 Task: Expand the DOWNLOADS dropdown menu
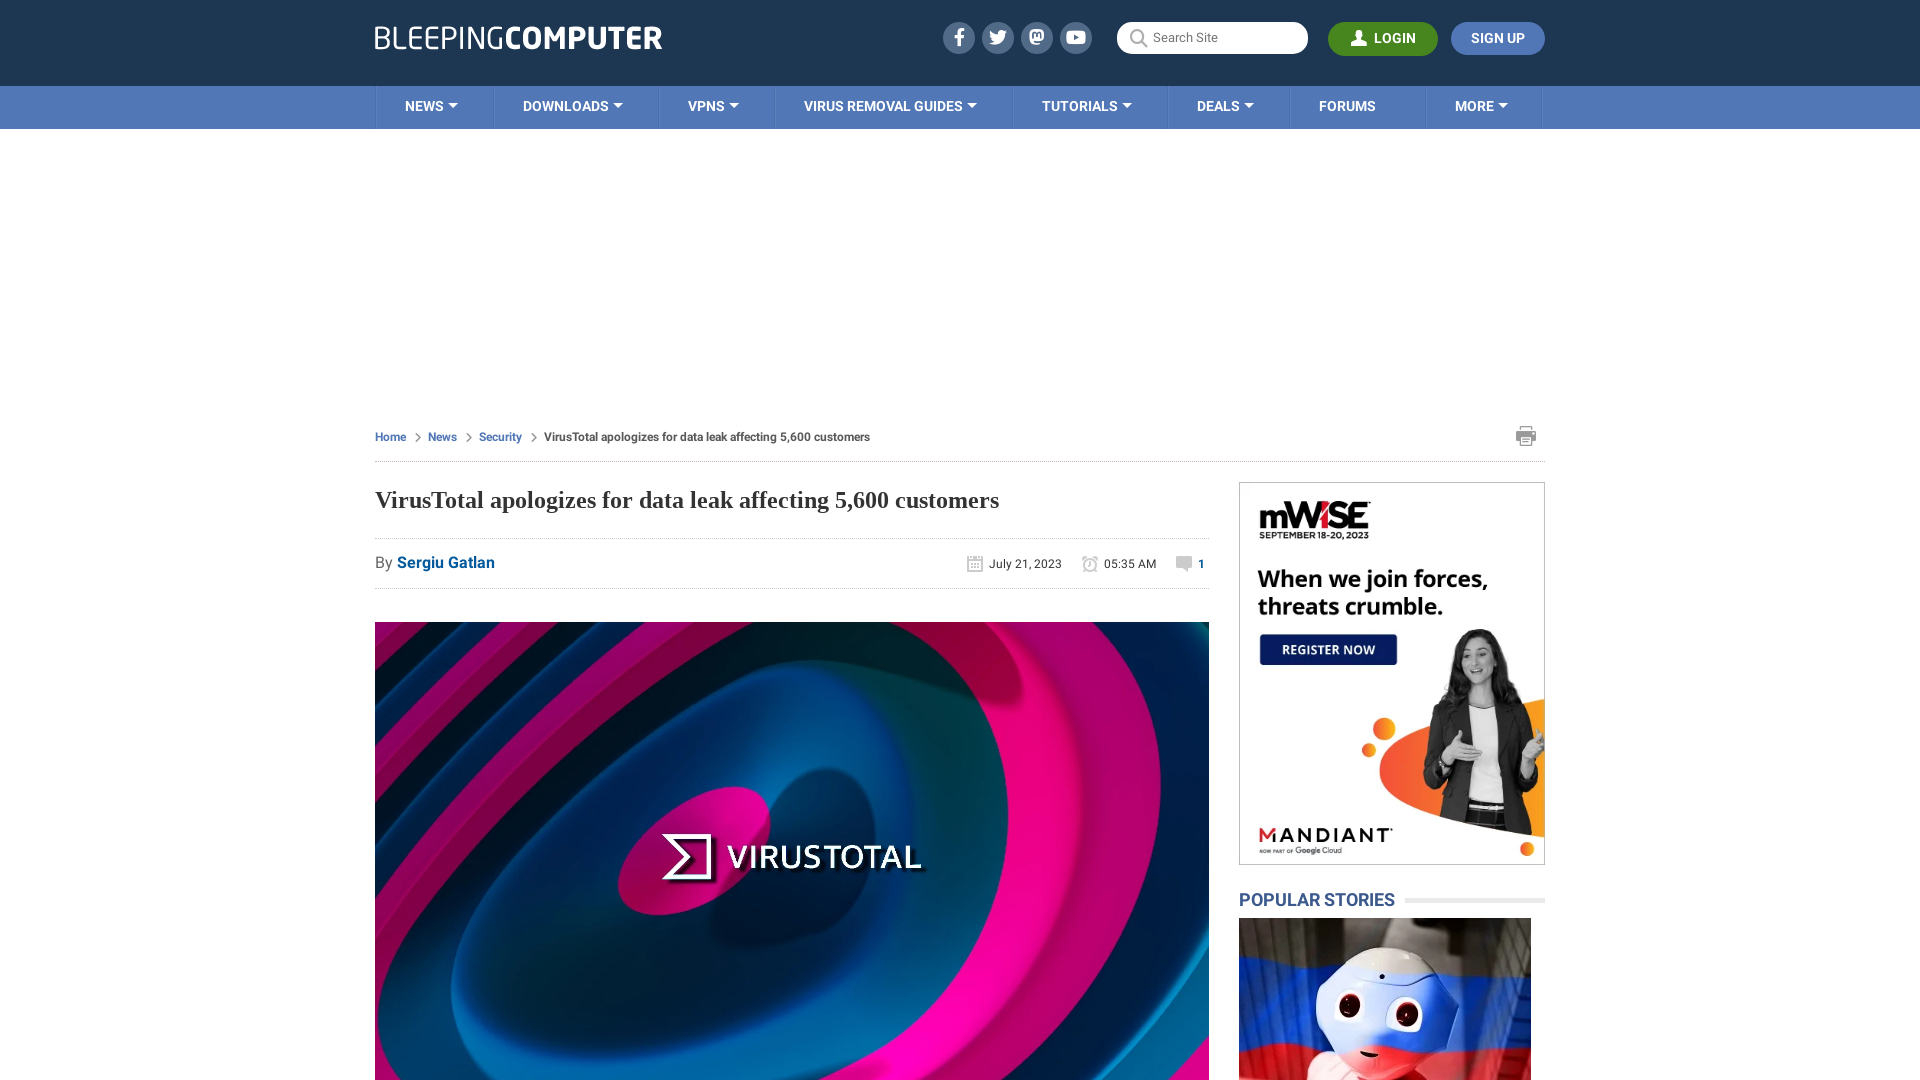(x=572, y=105)
